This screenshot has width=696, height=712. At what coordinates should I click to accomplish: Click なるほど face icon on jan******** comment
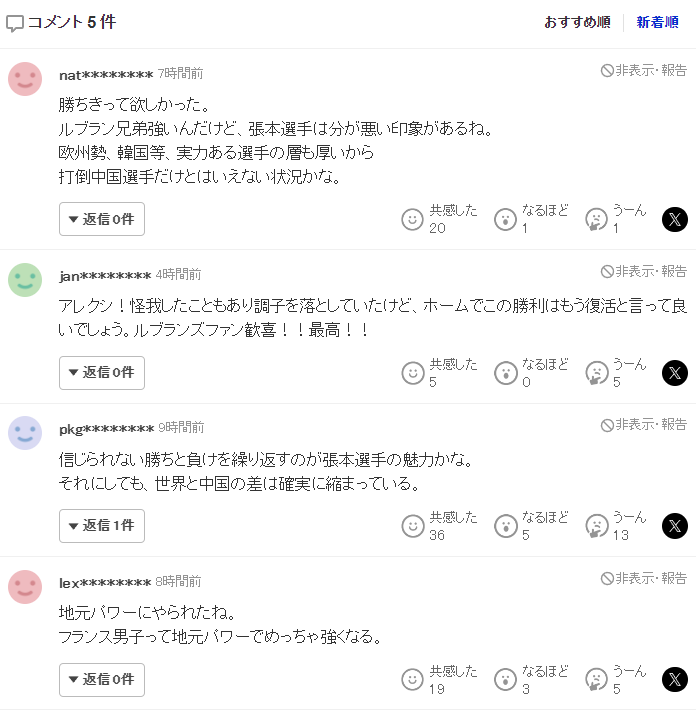(x=505, y=373)
